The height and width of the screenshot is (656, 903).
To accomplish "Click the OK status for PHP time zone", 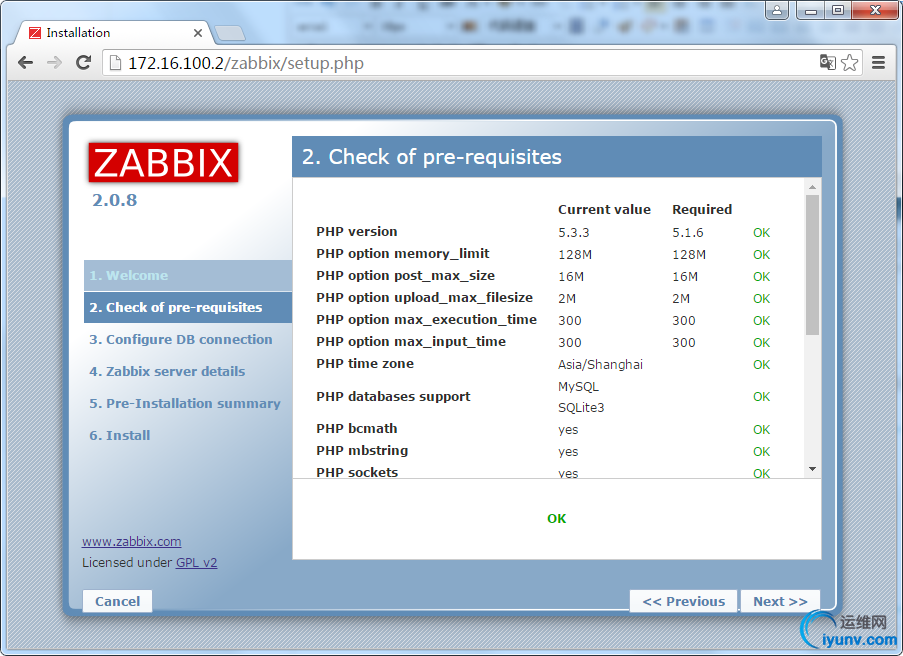I will [x=761, y=365].
